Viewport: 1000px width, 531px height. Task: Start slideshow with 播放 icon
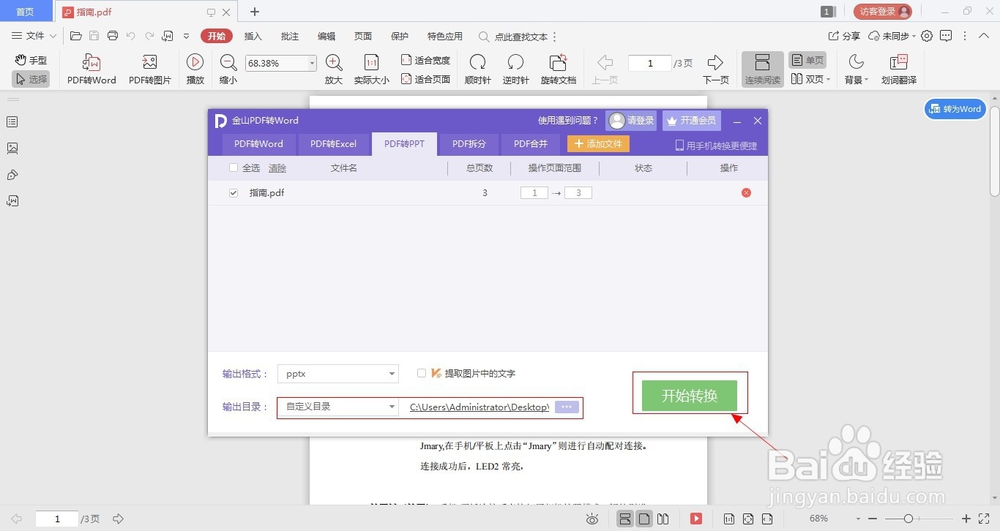[x=195, y=69]
